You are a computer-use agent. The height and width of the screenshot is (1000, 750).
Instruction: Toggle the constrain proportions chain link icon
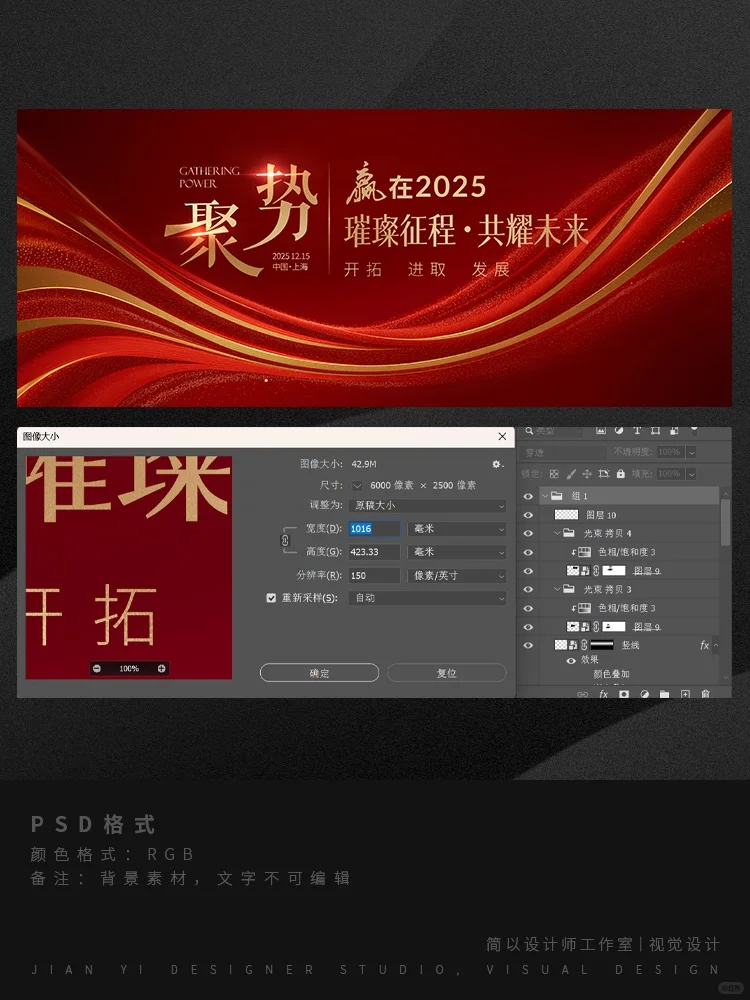pos(285,540)
